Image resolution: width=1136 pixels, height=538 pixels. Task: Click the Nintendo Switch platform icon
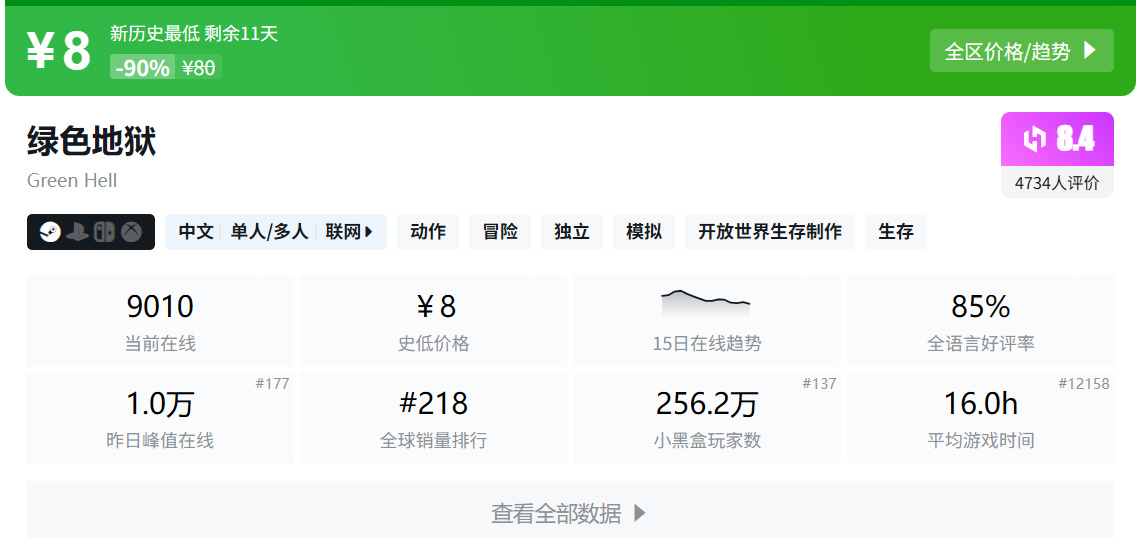coord(104,232)
